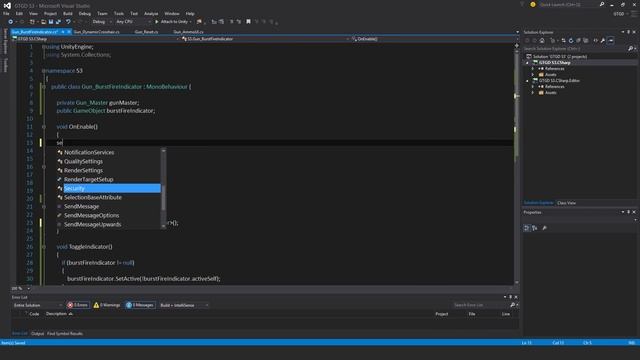The width and height of the screenshot is (640, 360).
Task: Switch to the Find Symbol Results tab
Action: [x=65, y=333]
